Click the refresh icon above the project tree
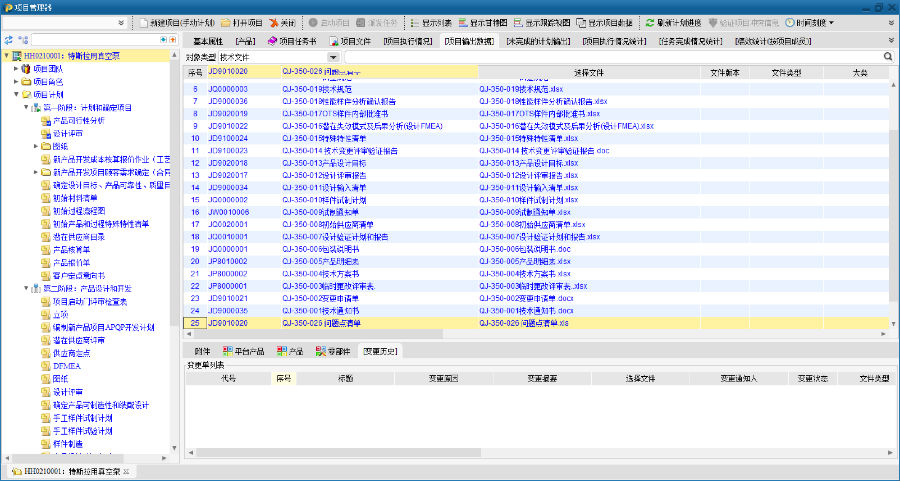 click(x=9, y=40)
